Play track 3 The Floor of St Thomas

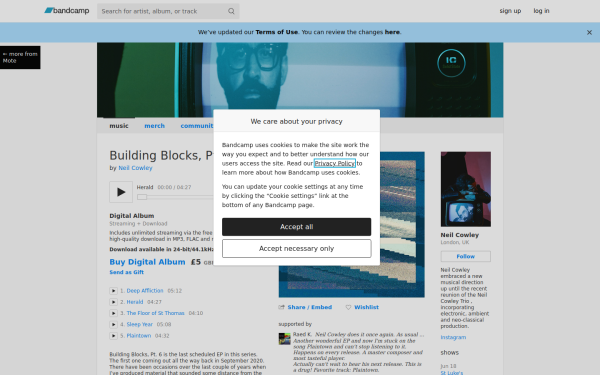(113, 313)
